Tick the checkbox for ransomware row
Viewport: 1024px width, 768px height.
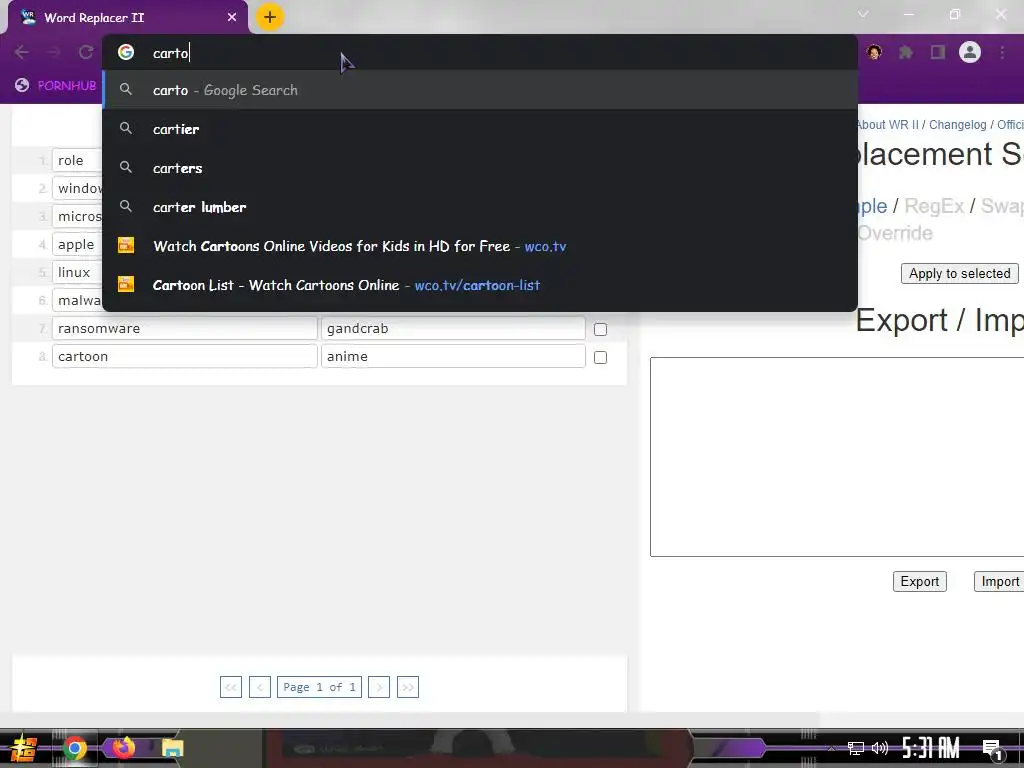click(600, 329)
